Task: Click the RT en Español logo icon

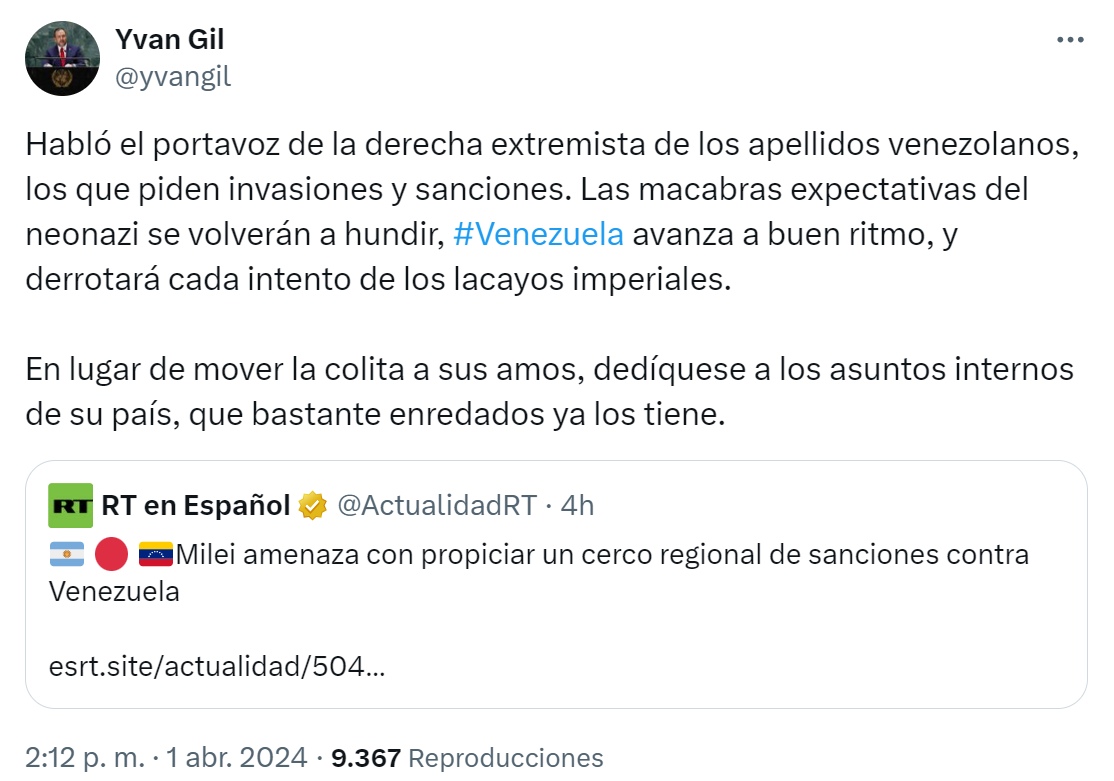Action: tap(70, 505)
